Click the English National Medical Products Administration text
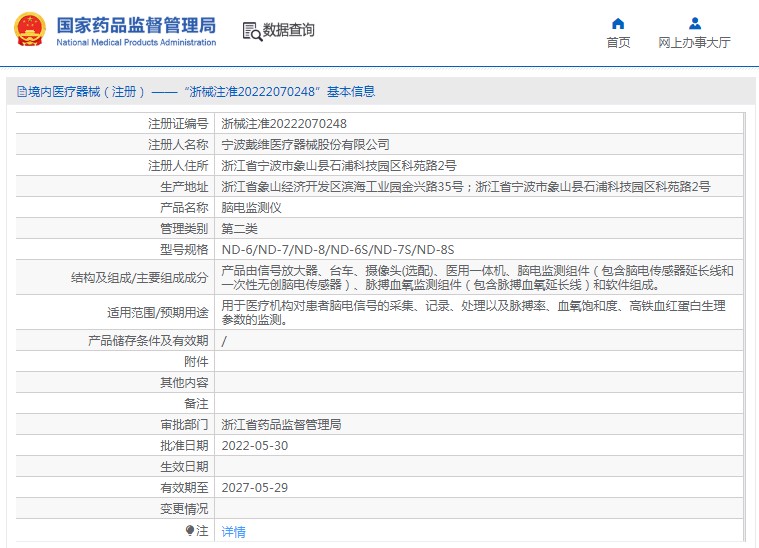The image size is (759, 548). pyautogui.click(x=136, y=43)
